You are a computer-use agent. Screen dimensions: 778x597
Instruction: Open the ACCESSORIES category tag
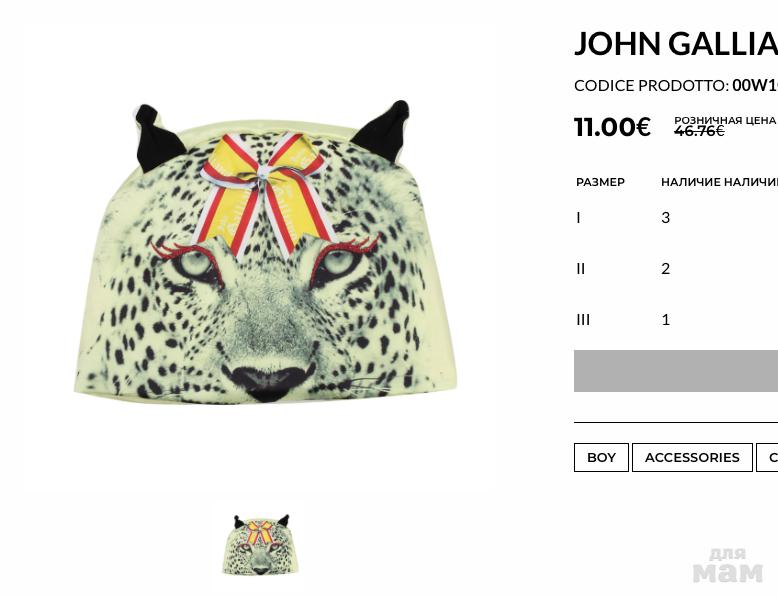(692, 458)
